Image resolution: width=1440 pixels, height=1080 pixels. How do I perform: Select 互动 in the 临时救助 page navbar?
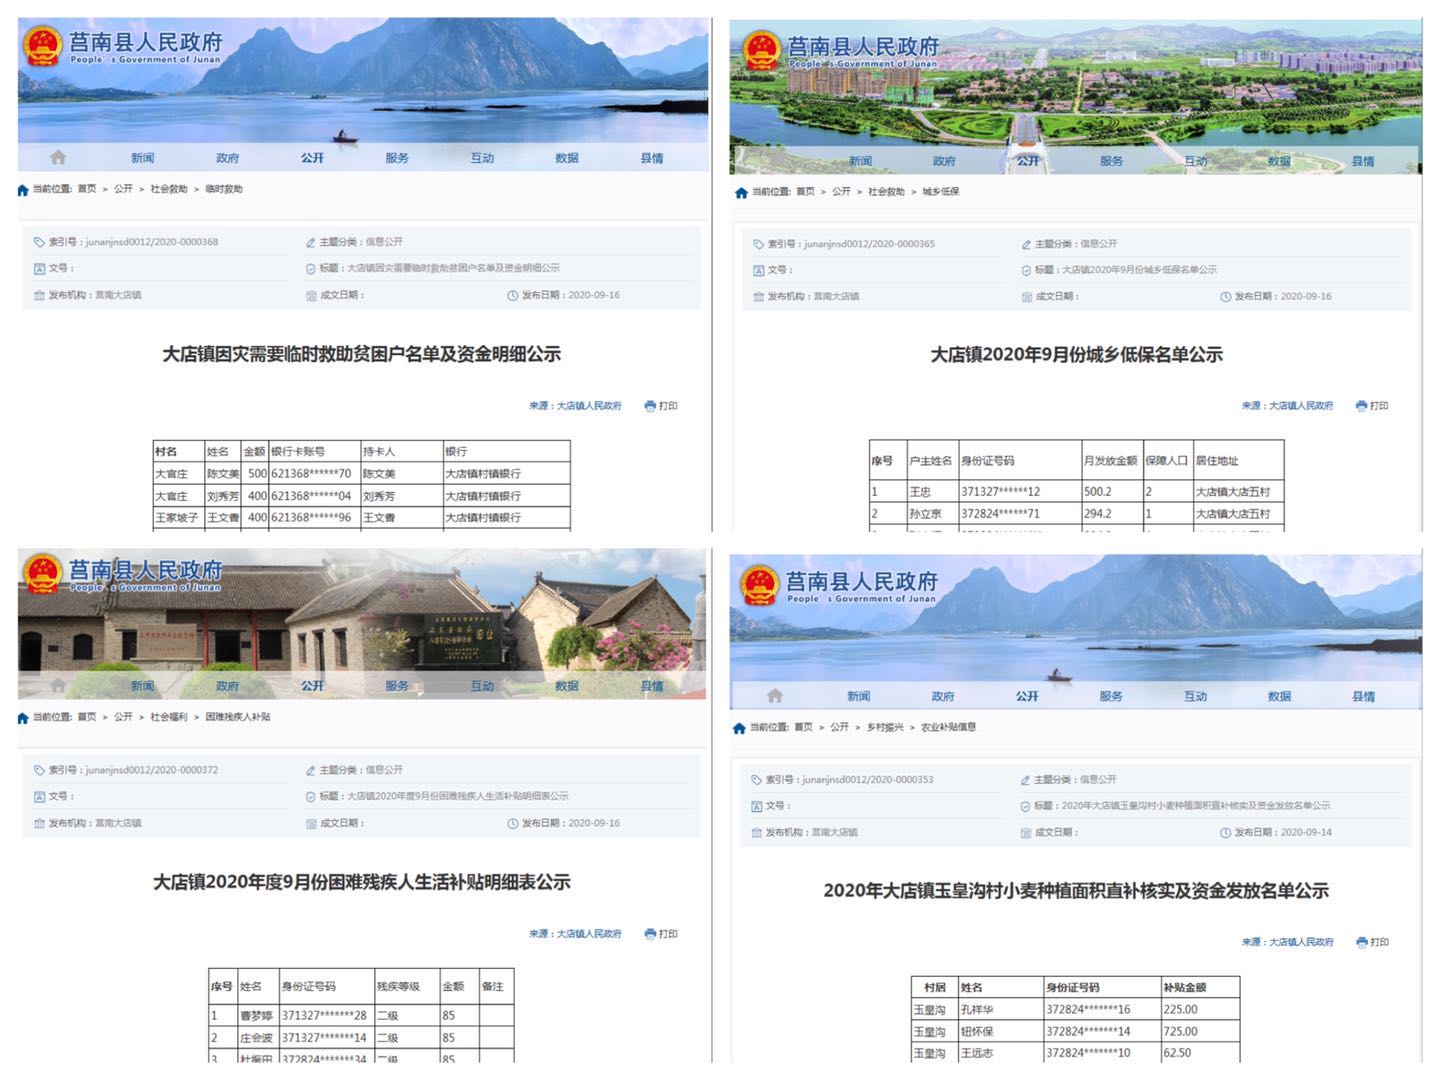(482, 158)
